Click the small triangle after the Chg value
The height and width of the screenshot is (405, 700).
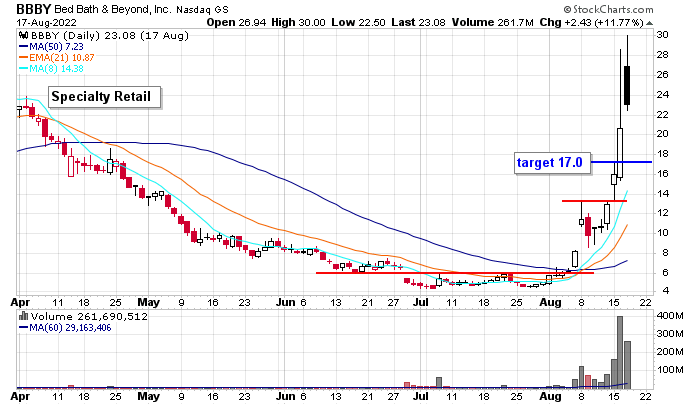[x=650, y=23]
